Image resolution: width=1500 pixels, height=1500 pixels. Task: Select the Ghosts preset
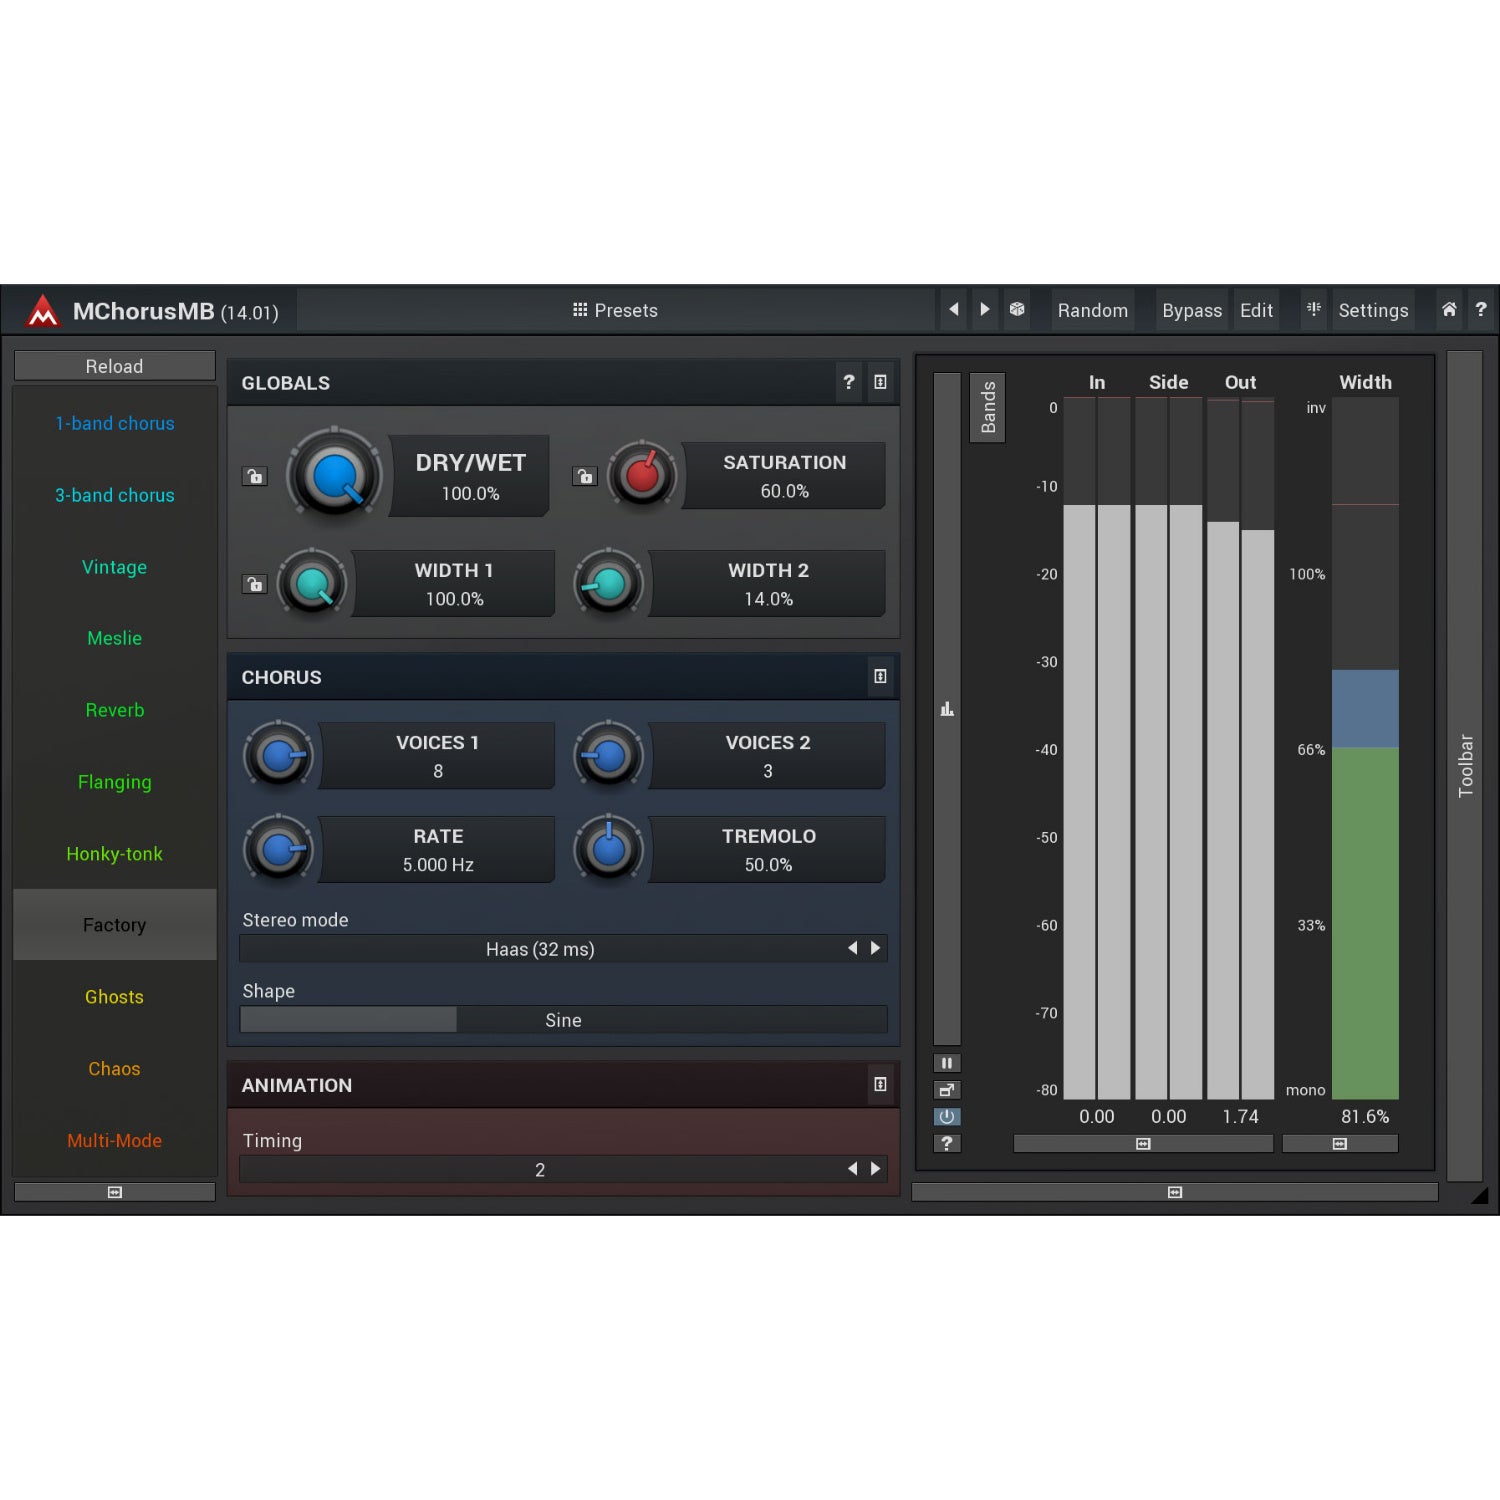click(115, 997)
